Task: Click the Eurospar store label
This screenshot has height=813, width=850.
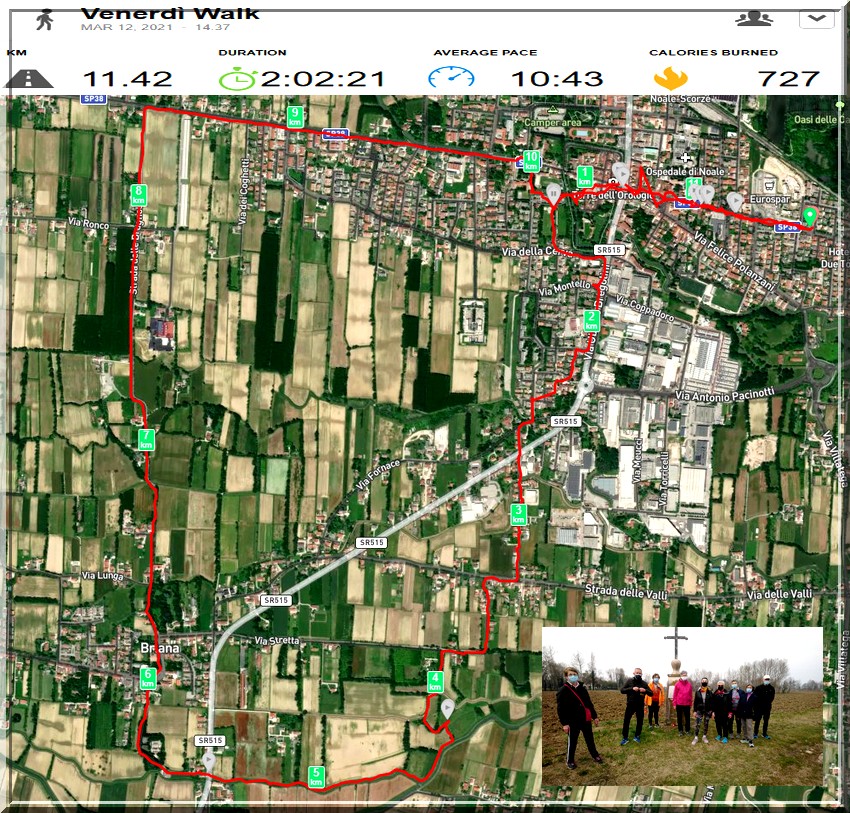Action: [770, 199]
